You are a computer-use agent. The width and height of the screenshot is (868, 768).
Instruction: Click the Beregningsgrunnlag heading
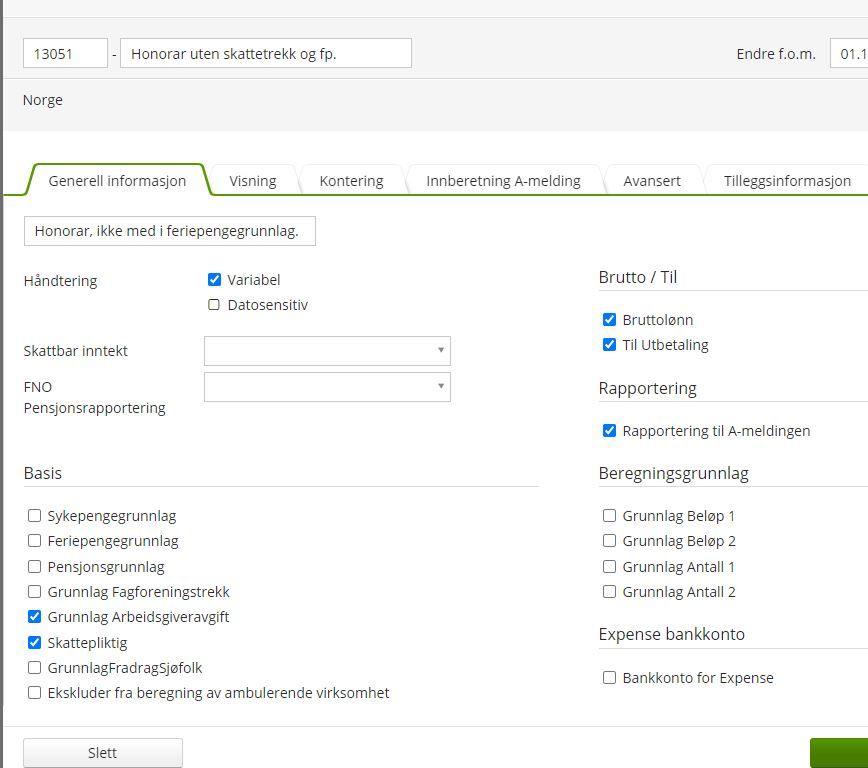point(674,473)
